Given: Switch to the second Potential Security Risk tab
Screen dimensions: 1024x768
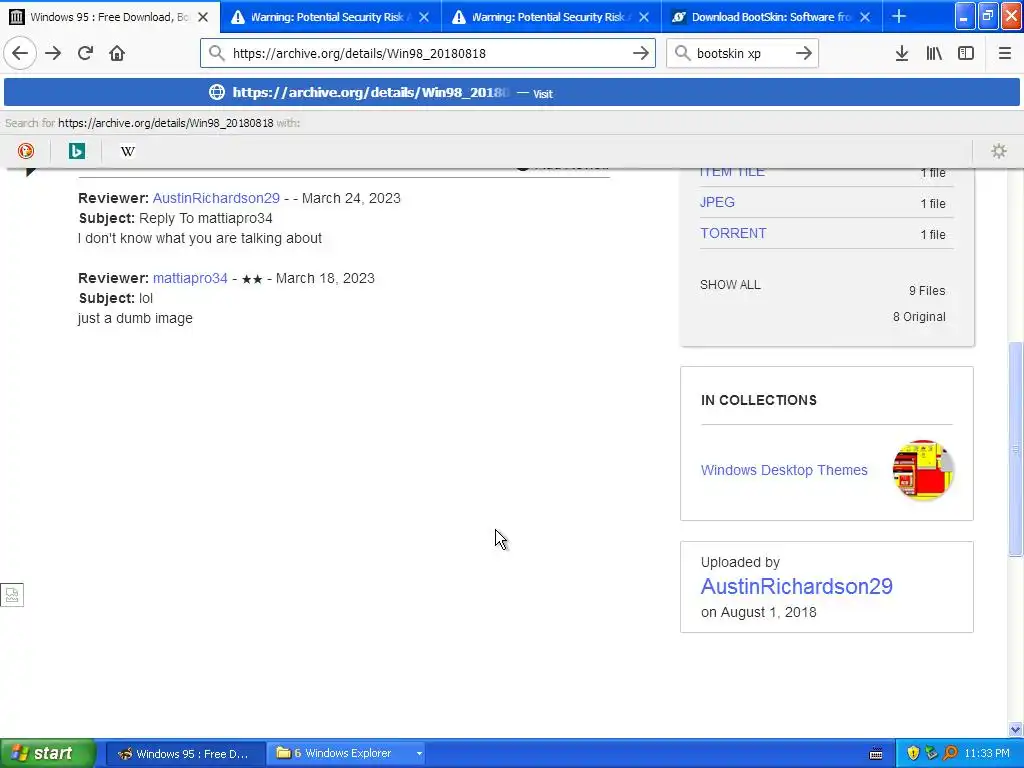Looking at the screenshot, I should coord(552,17).
